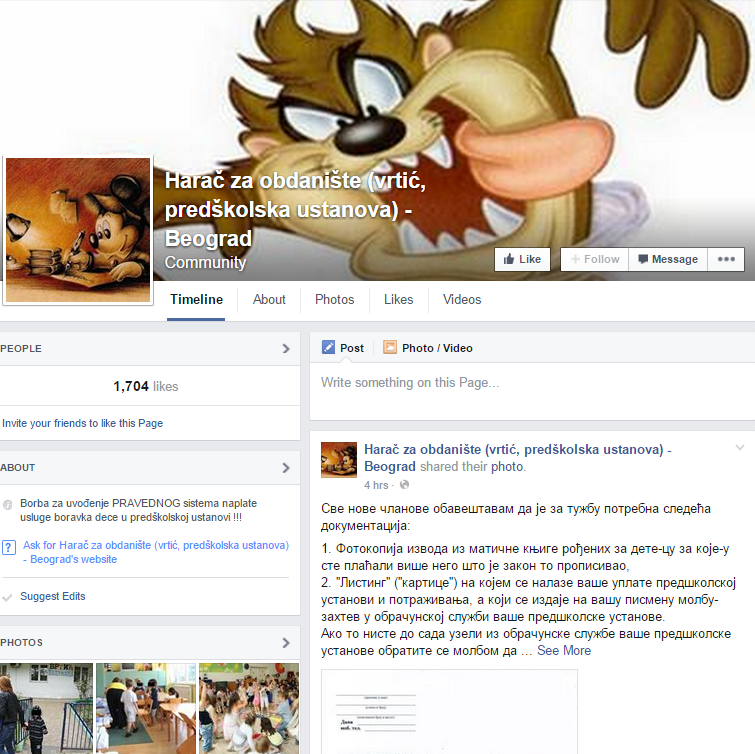Click See More to expand the post
The image size is (755, 754).
pos(564,650)
